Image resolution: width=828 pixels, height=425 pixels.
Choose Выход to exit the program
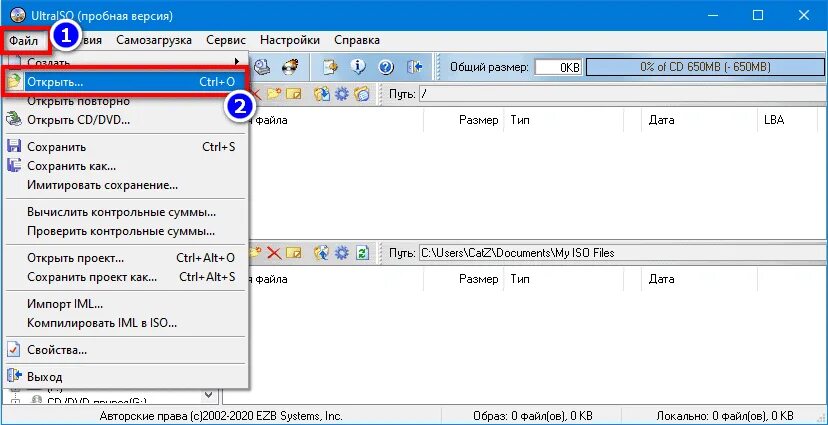tap(127, 377)
